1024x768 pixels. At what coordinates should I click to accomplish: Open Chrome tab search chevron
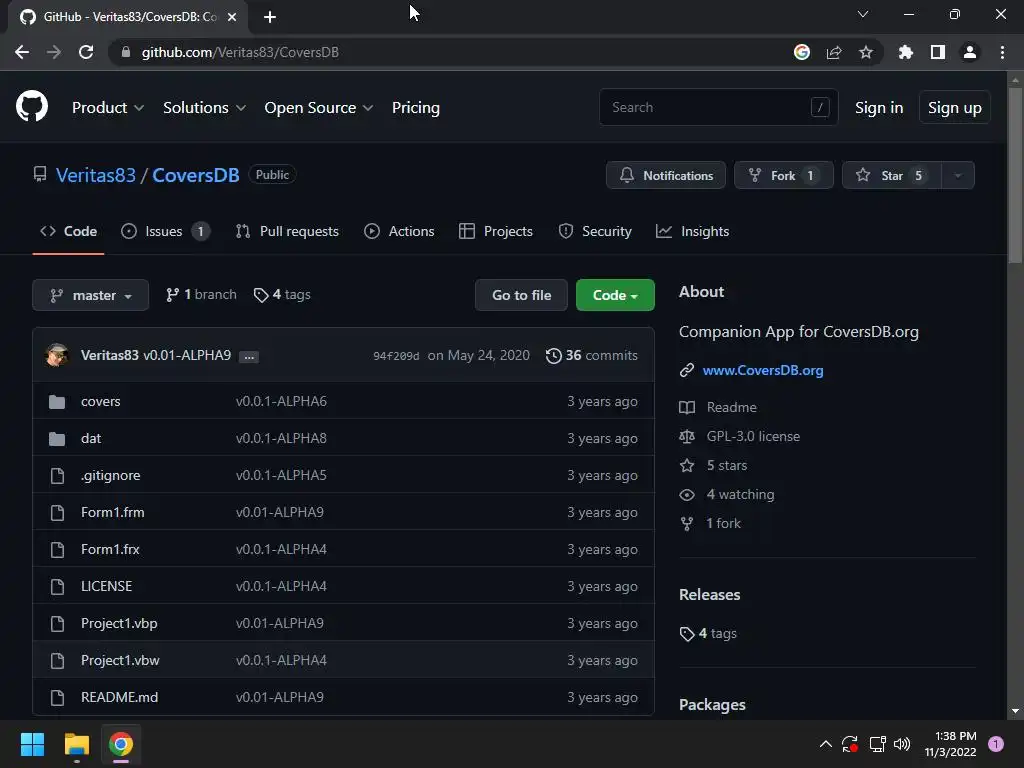[x=863, y=14]
